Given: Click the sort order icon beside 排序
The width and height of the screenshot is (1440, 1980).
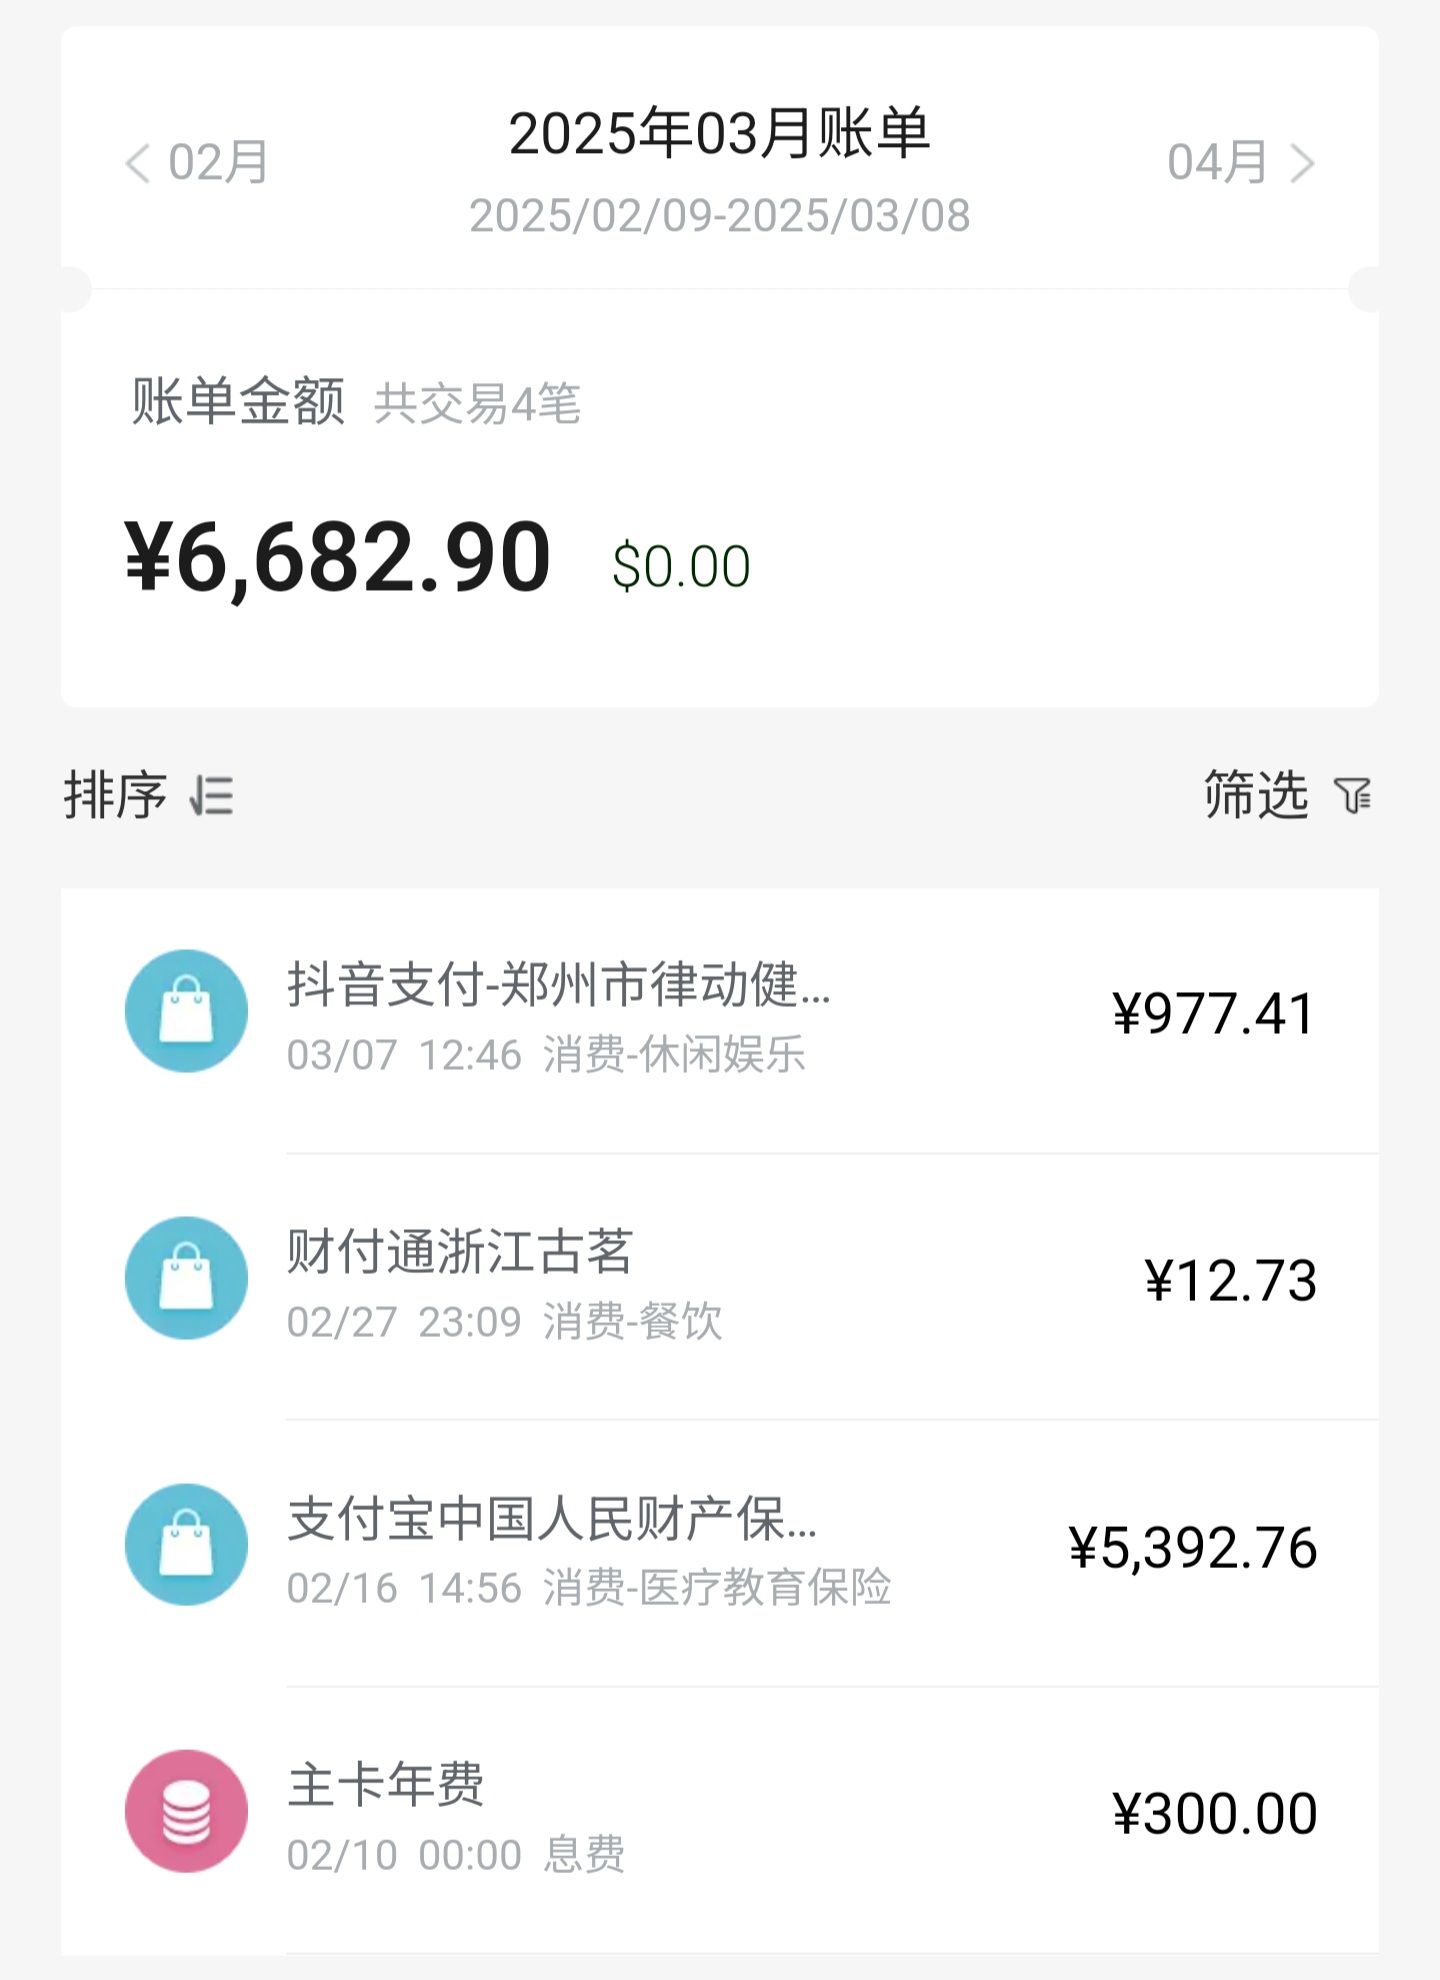Looking at the screenshot, I should coord(212,797).
